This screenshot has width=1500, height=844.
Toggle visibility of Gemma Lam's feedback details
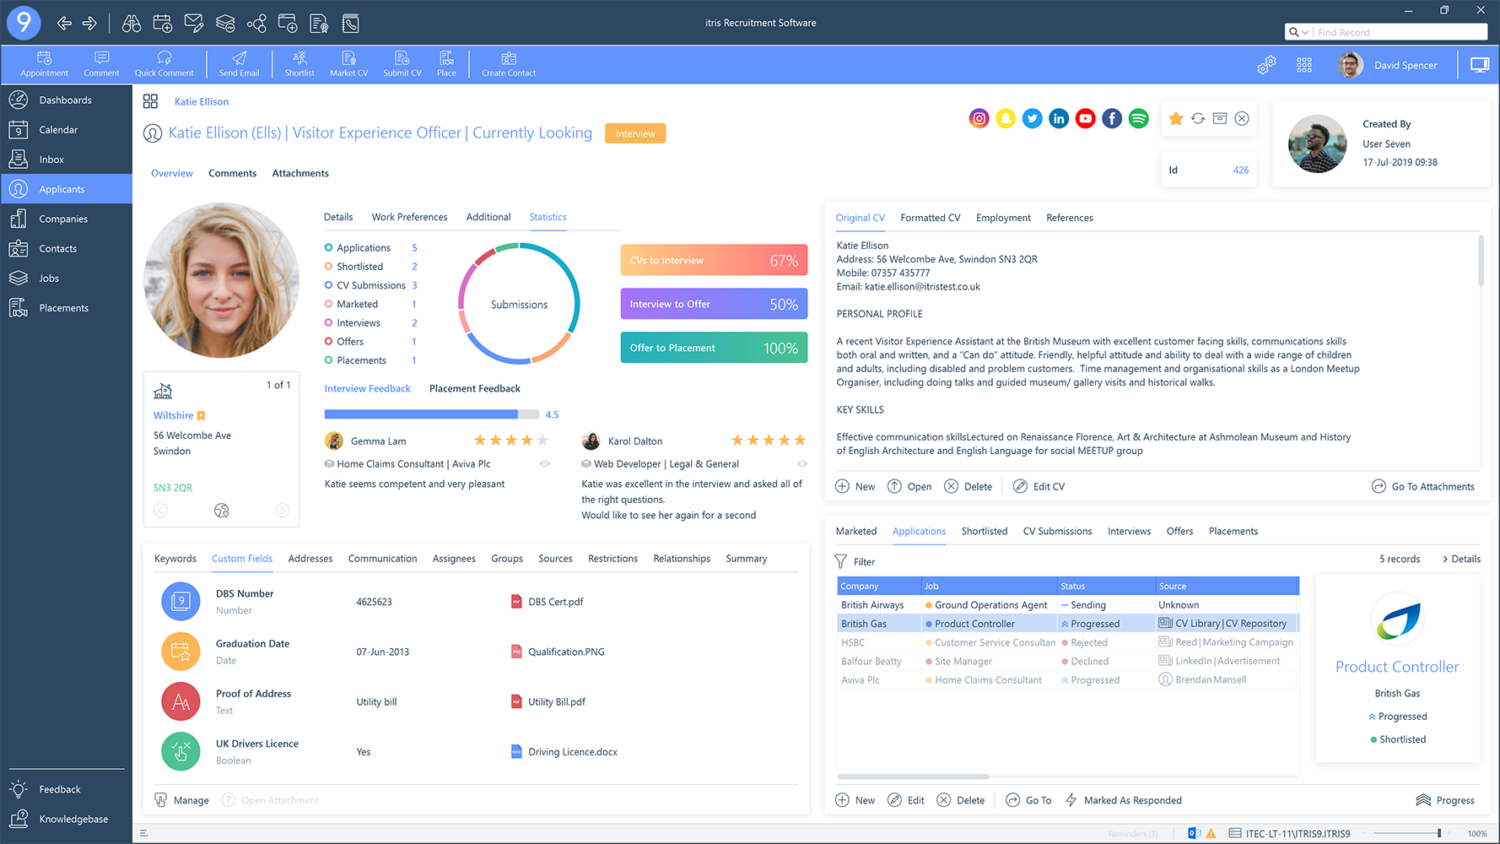click(545, 463)
